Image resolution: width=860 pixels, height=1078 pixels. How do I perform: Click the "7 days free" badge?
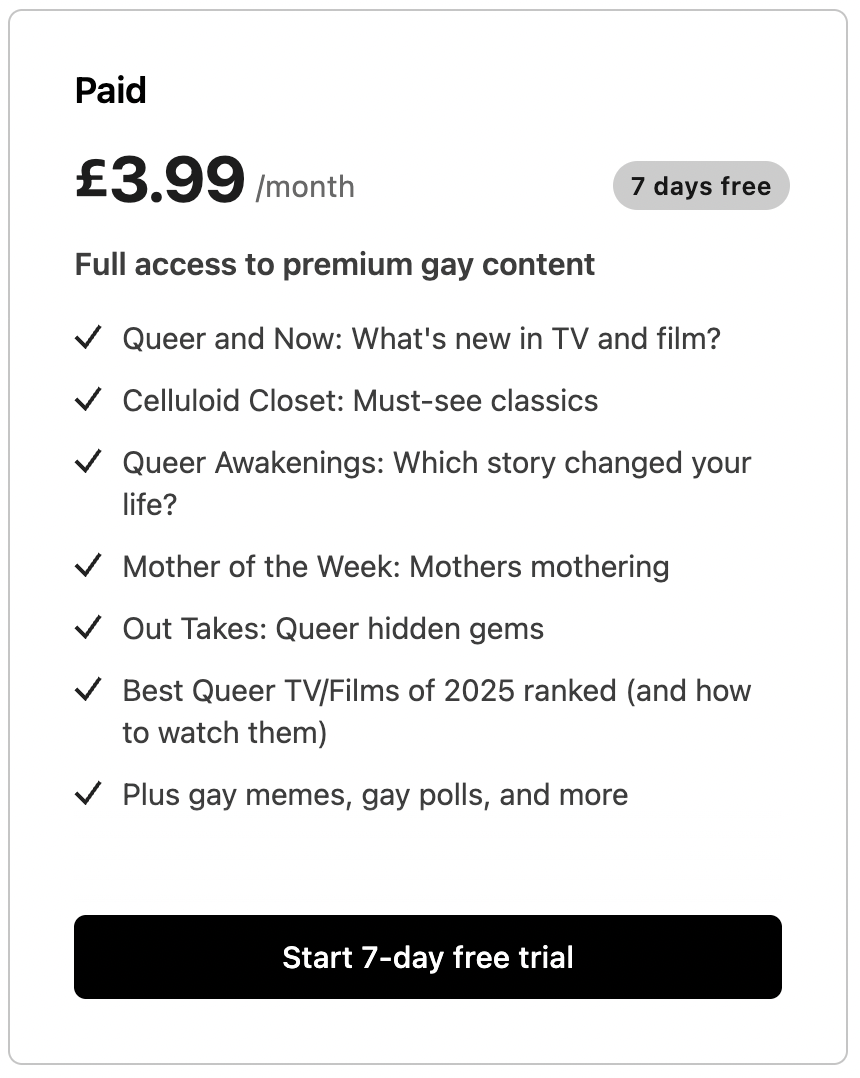701,187
